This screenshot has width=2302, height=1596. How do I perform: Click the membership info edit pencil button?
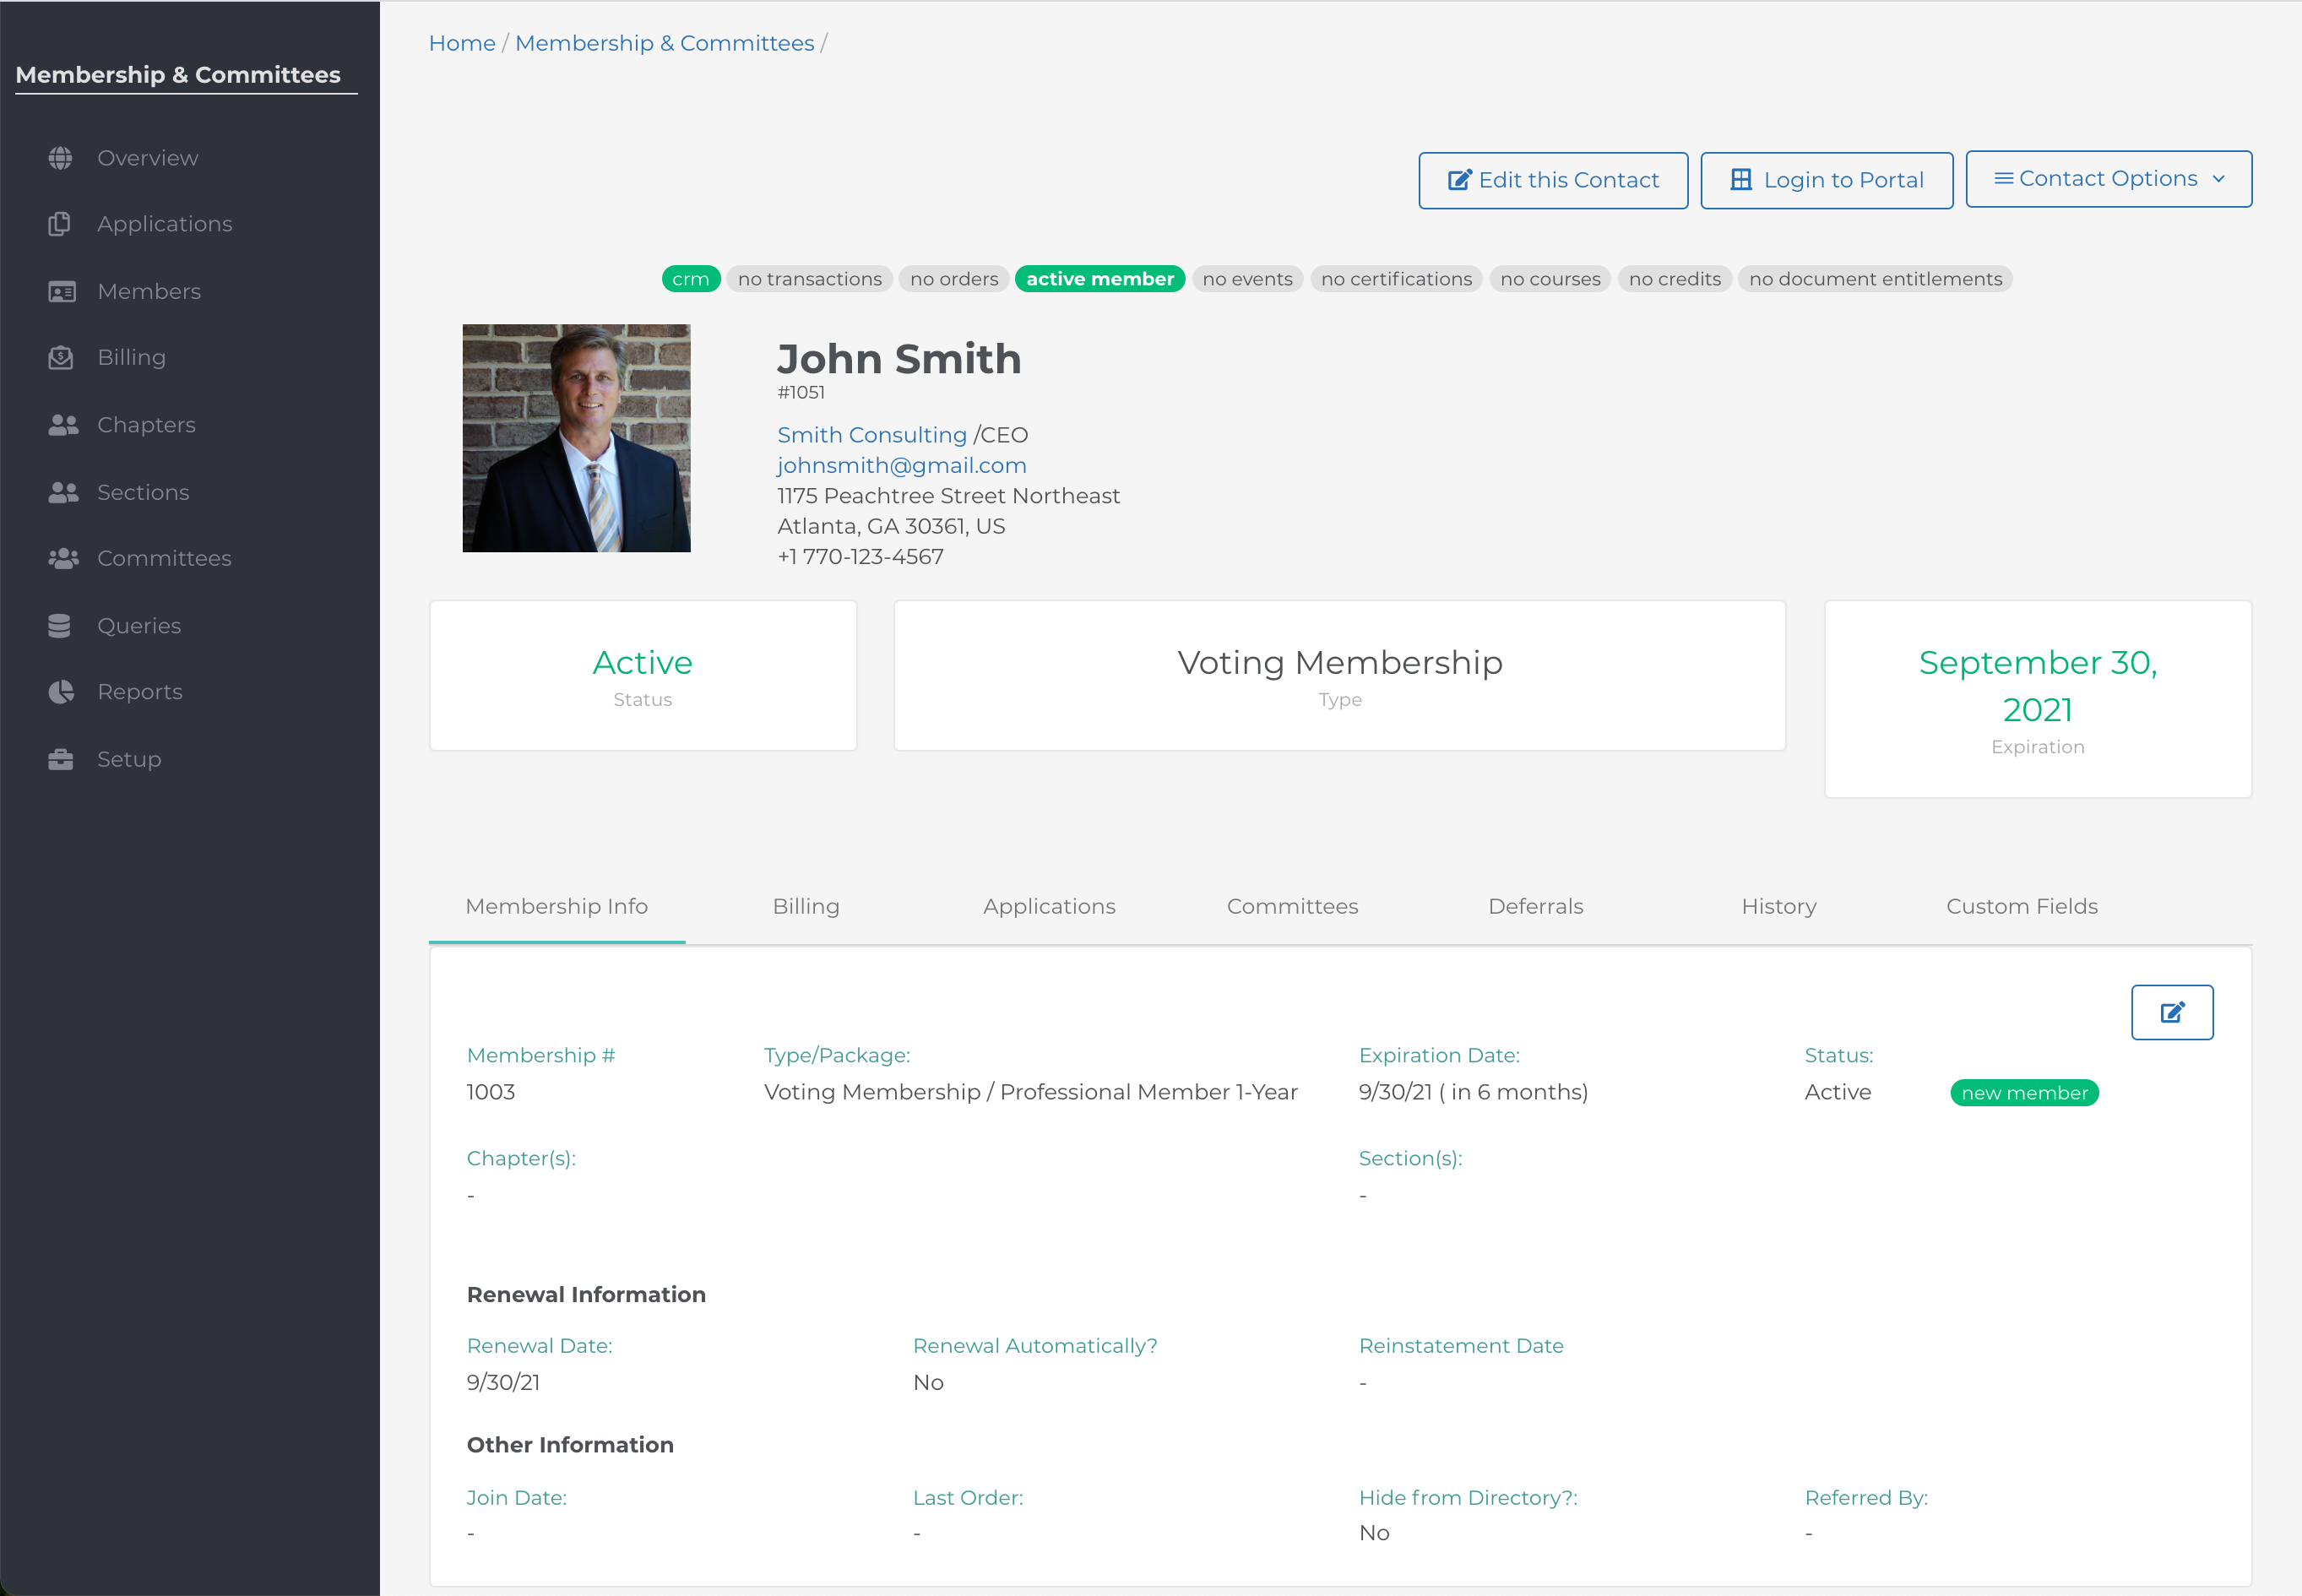click(x=2171, y=1012)
